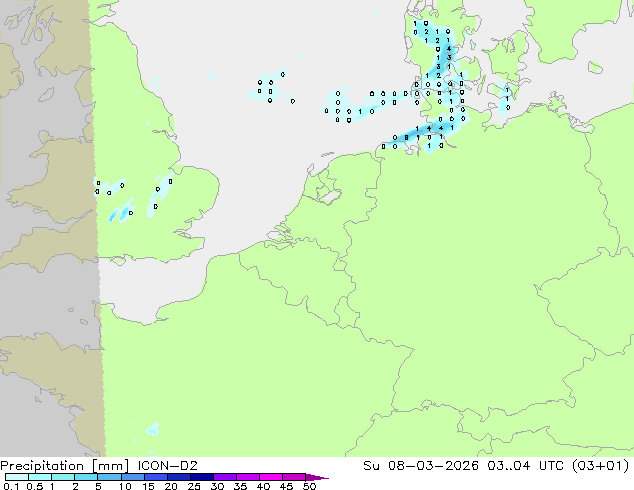The width and height of the screenshot is (634, 490).
Task: Click the 'ICON-D2' model name text
Action: [167, 466]
